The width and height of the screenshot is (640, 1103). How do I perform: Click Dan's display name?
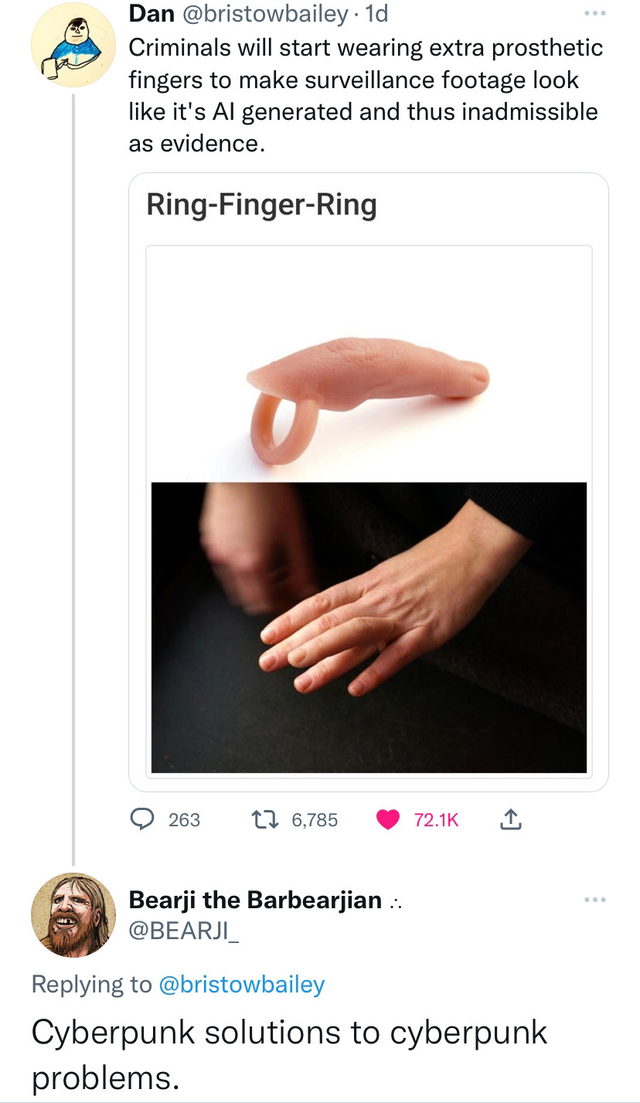click(150, 14)
